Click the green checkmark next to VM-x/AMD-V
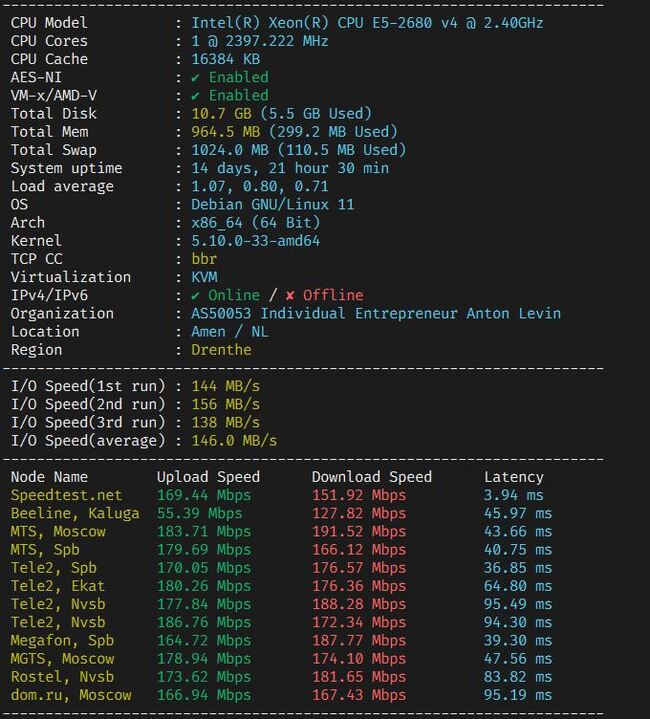 click(x=195, y=95)
